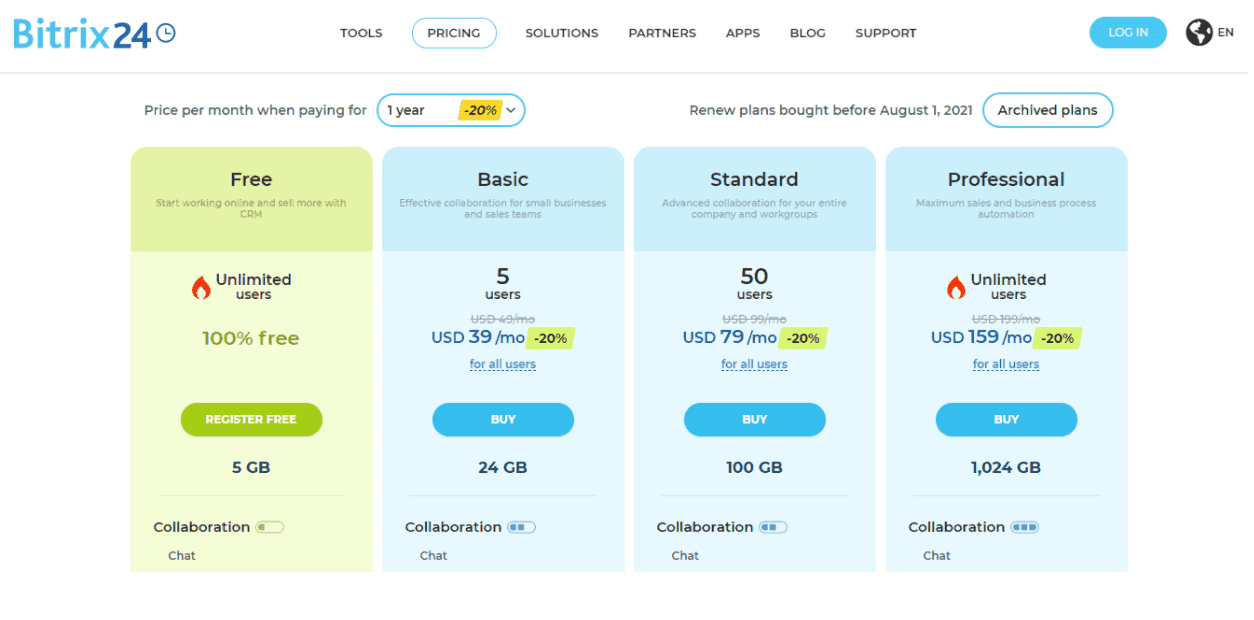1254x620 pixels.
Task: Open Archived plans
Action: coord(1048,110)
